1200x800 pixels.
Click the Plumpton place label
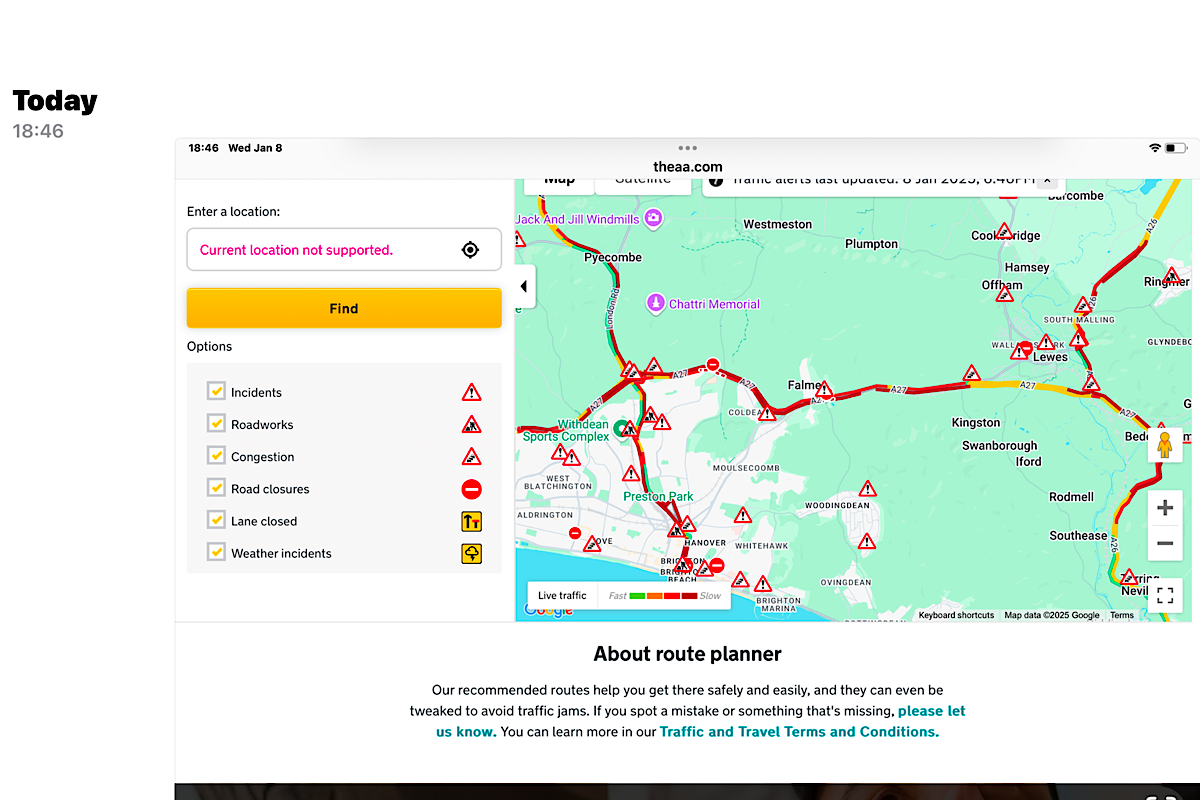[x=871, y=244]
